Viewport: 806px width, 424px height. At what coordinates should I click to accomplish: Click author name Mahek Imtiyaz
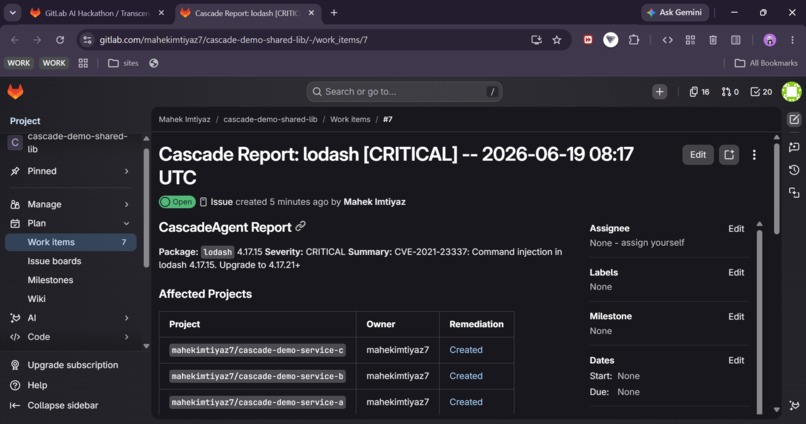(374, 202)
